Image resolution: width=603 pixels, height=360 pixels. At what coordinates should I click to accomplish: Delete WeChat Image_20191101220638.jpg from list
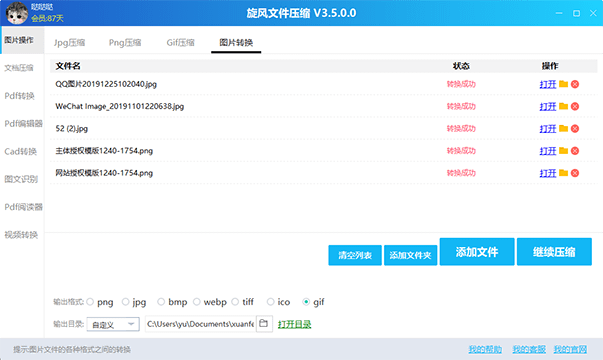pyautogui.click(x=575, y=107)
